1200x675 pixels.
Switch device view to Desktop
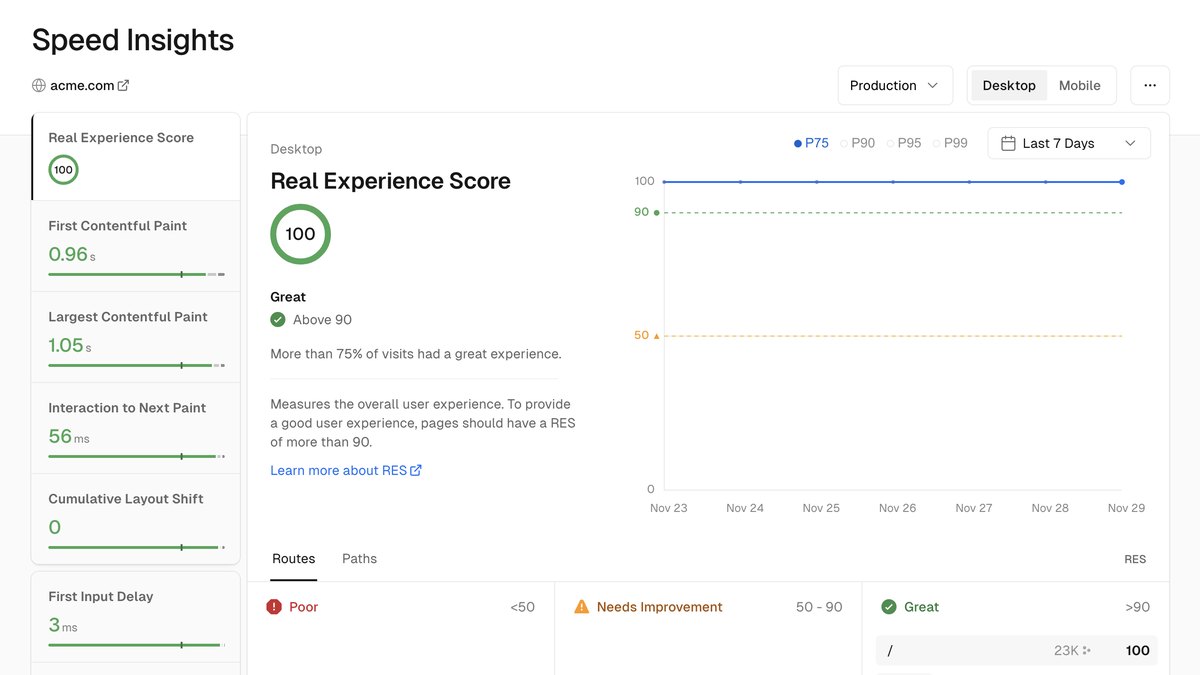tap(1009, 86)
